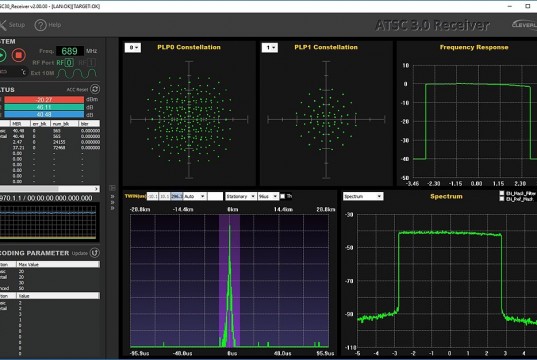Start reception with the green play button
The image size is (537, 360).
[2, 55]
